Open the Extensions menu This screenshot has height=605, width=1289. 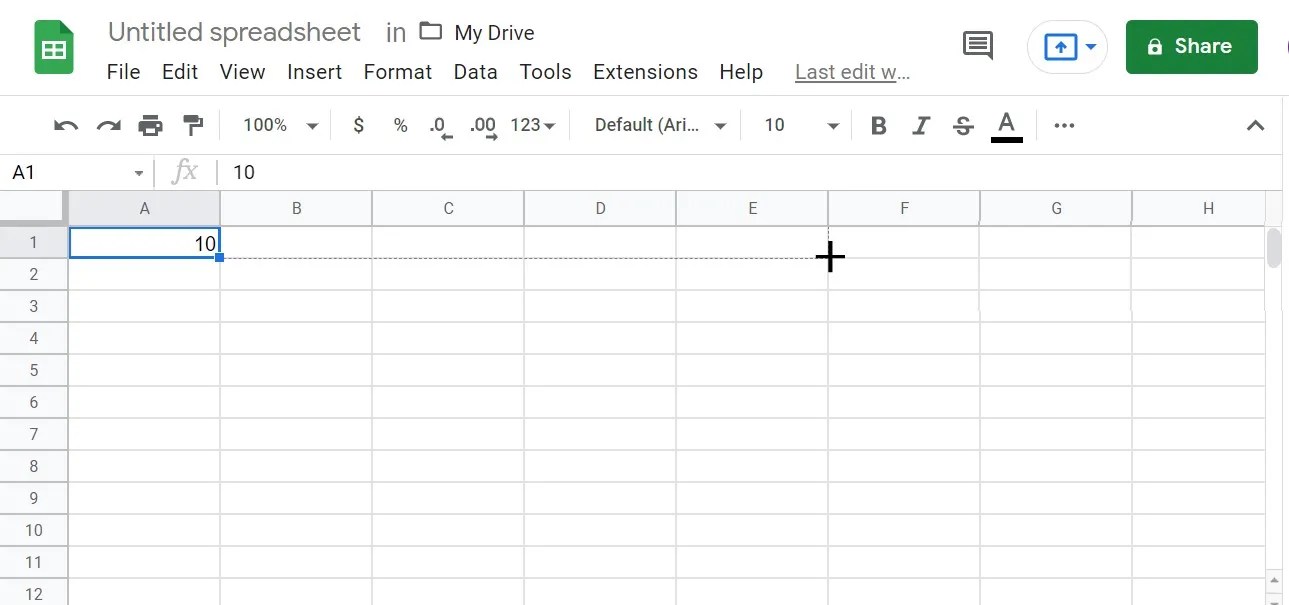[x=644, y=71]
